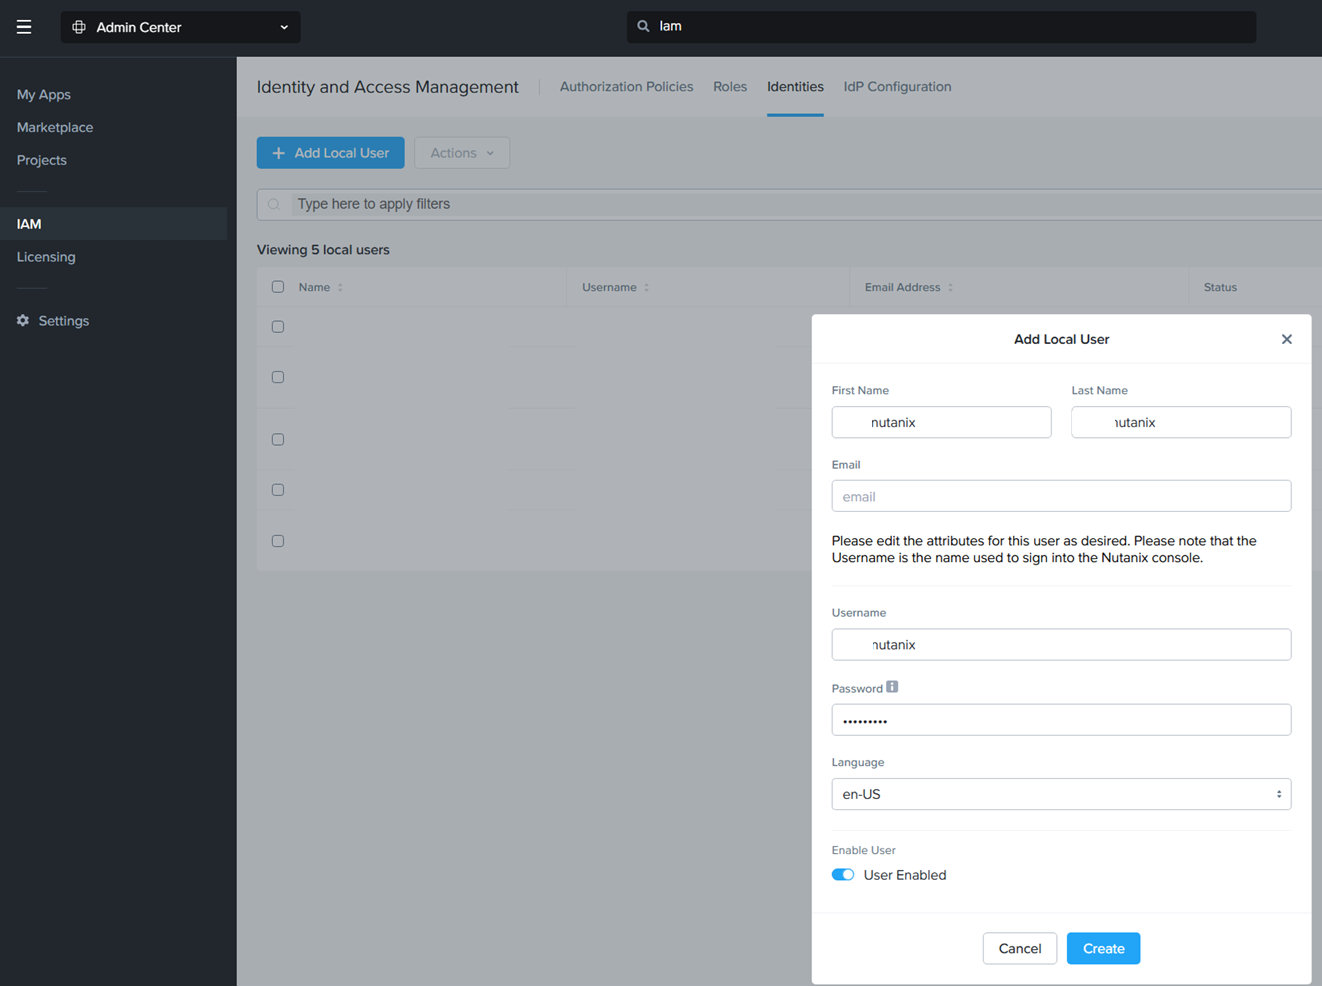Open the hamburger navigation menu
The width and height of the screenshot is (1322, 987).
click(24, 27)
